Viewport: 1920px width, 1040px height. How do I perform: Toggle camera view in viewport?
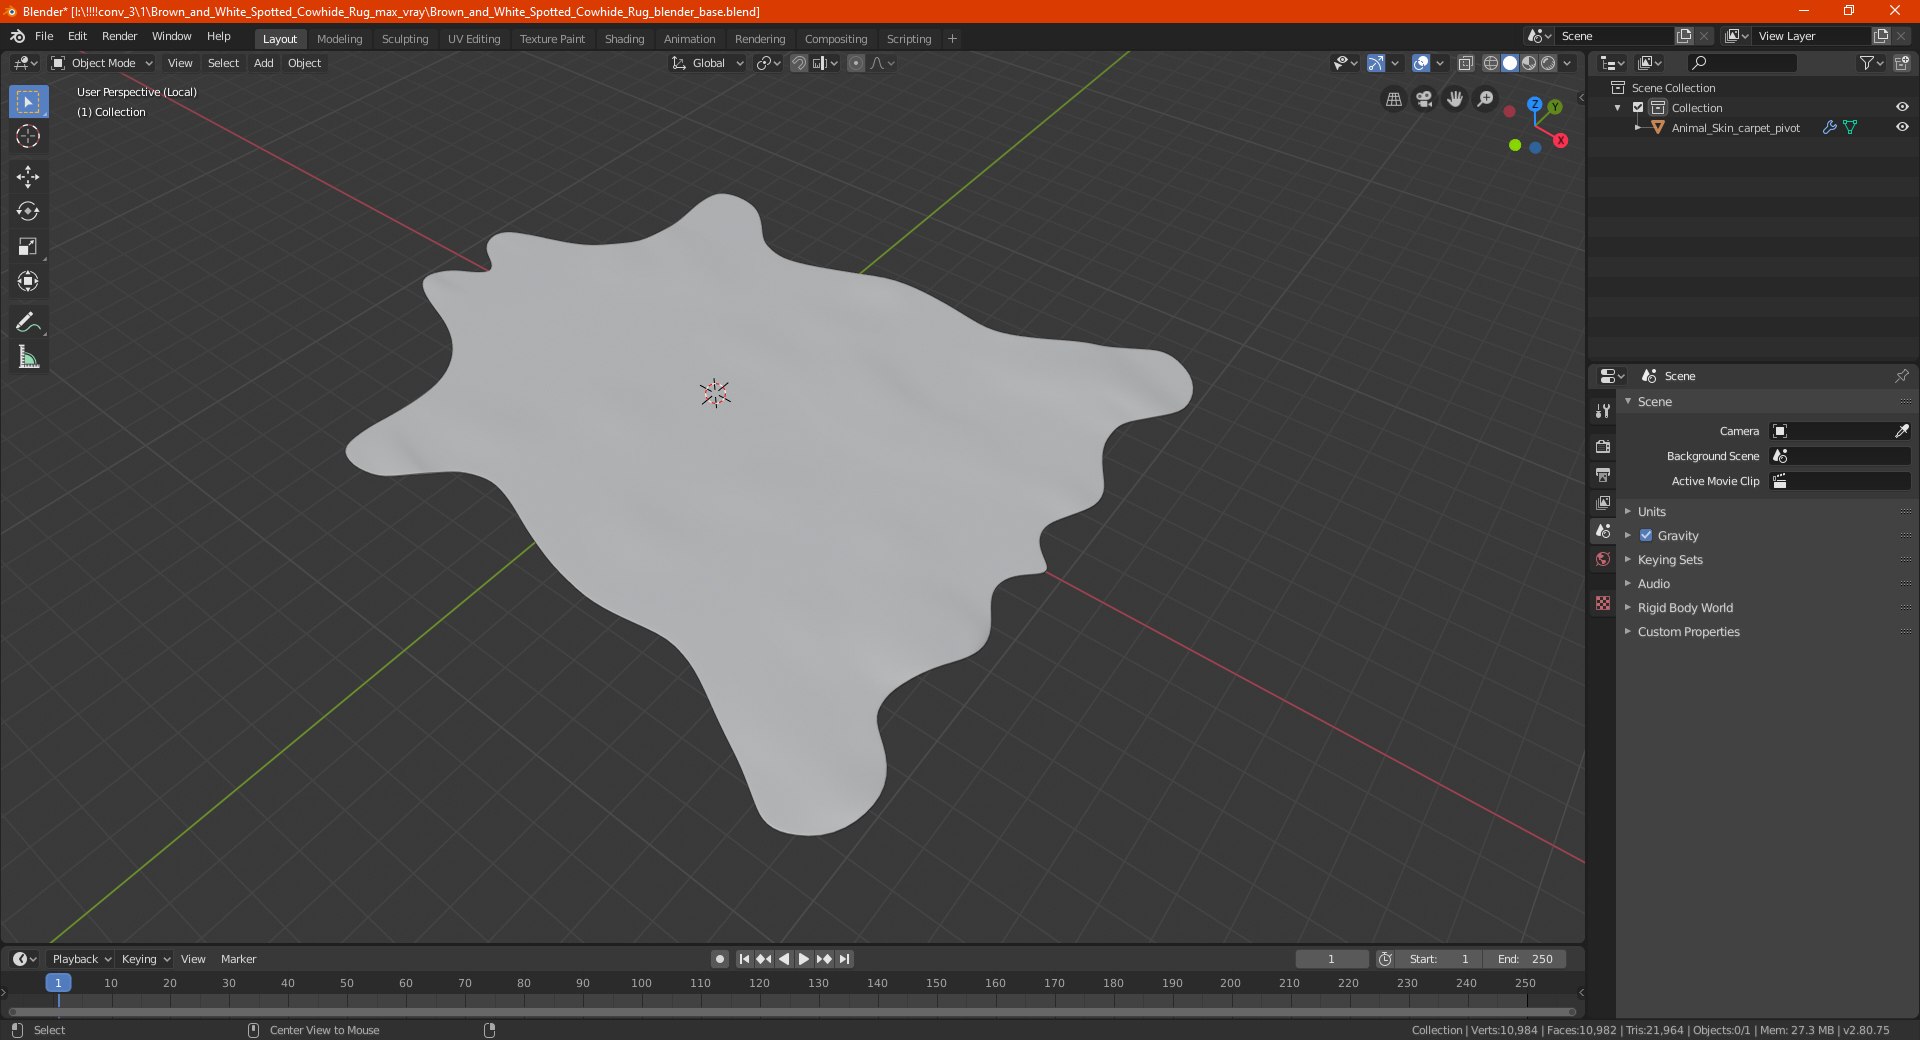coord(1424,99)
